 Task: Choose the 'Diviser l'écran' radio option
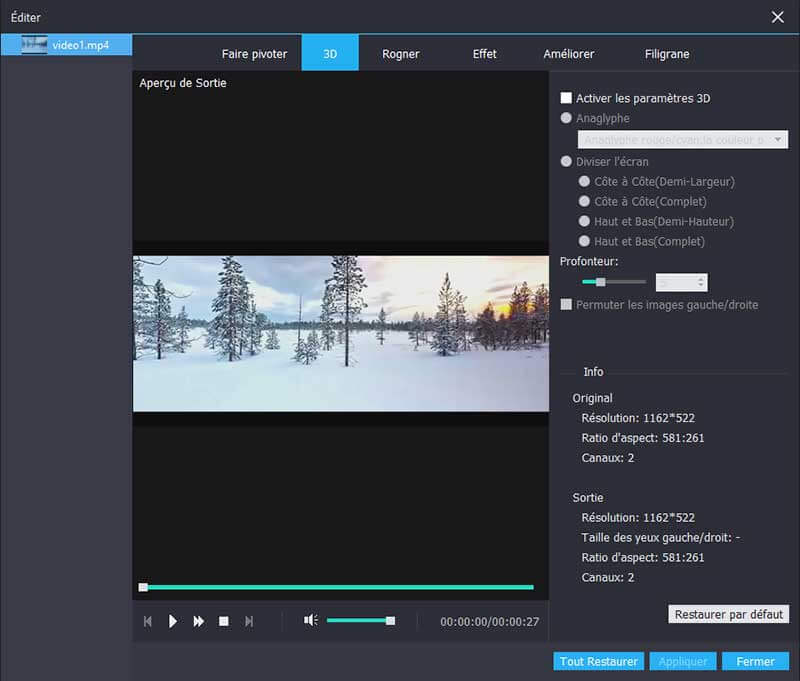tap(567, 161)
